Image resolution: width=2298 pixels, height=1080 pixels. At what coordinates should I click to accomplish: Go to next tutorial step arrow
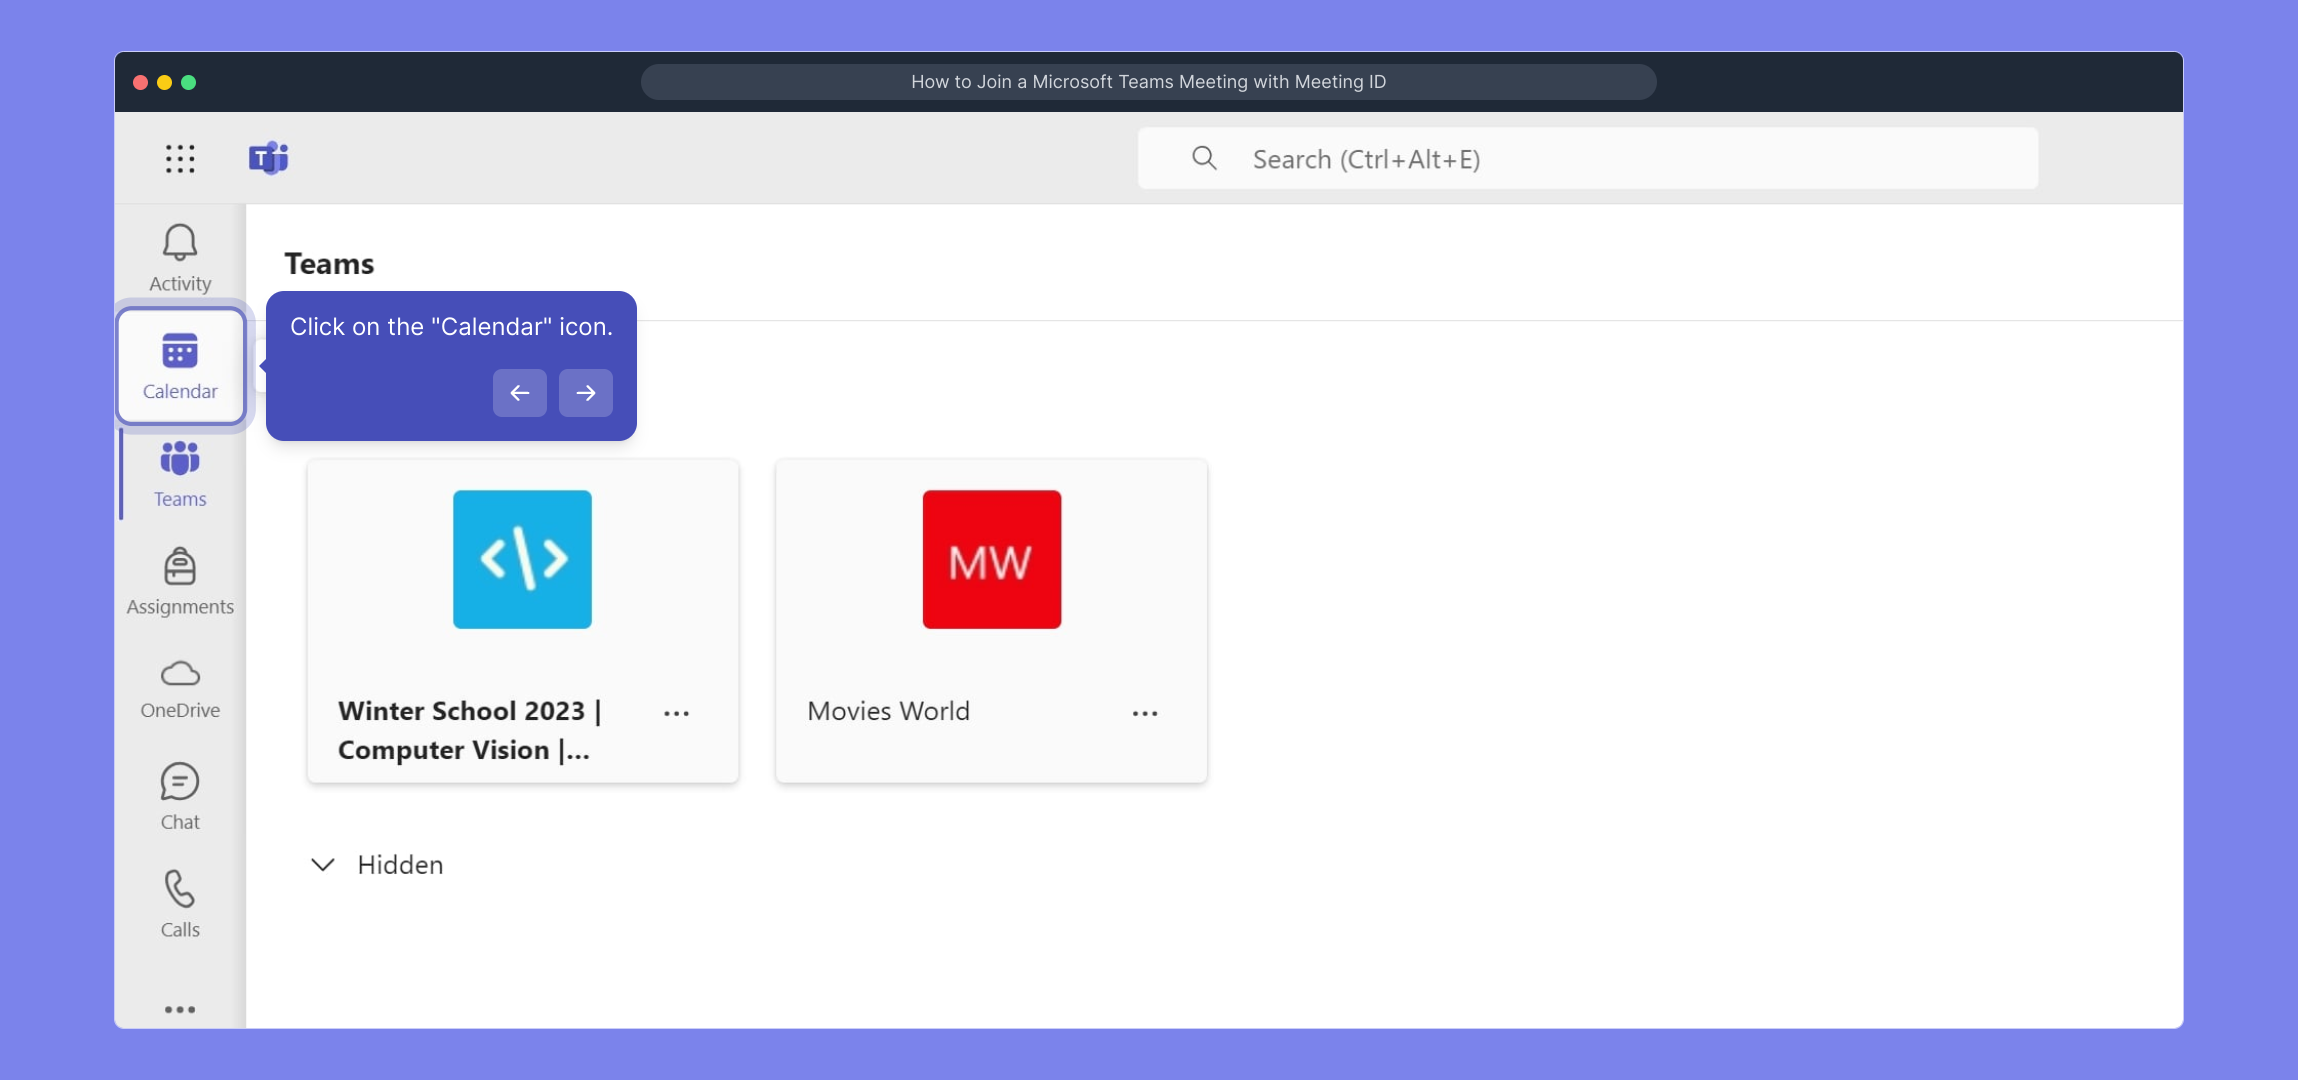[586, 393]
